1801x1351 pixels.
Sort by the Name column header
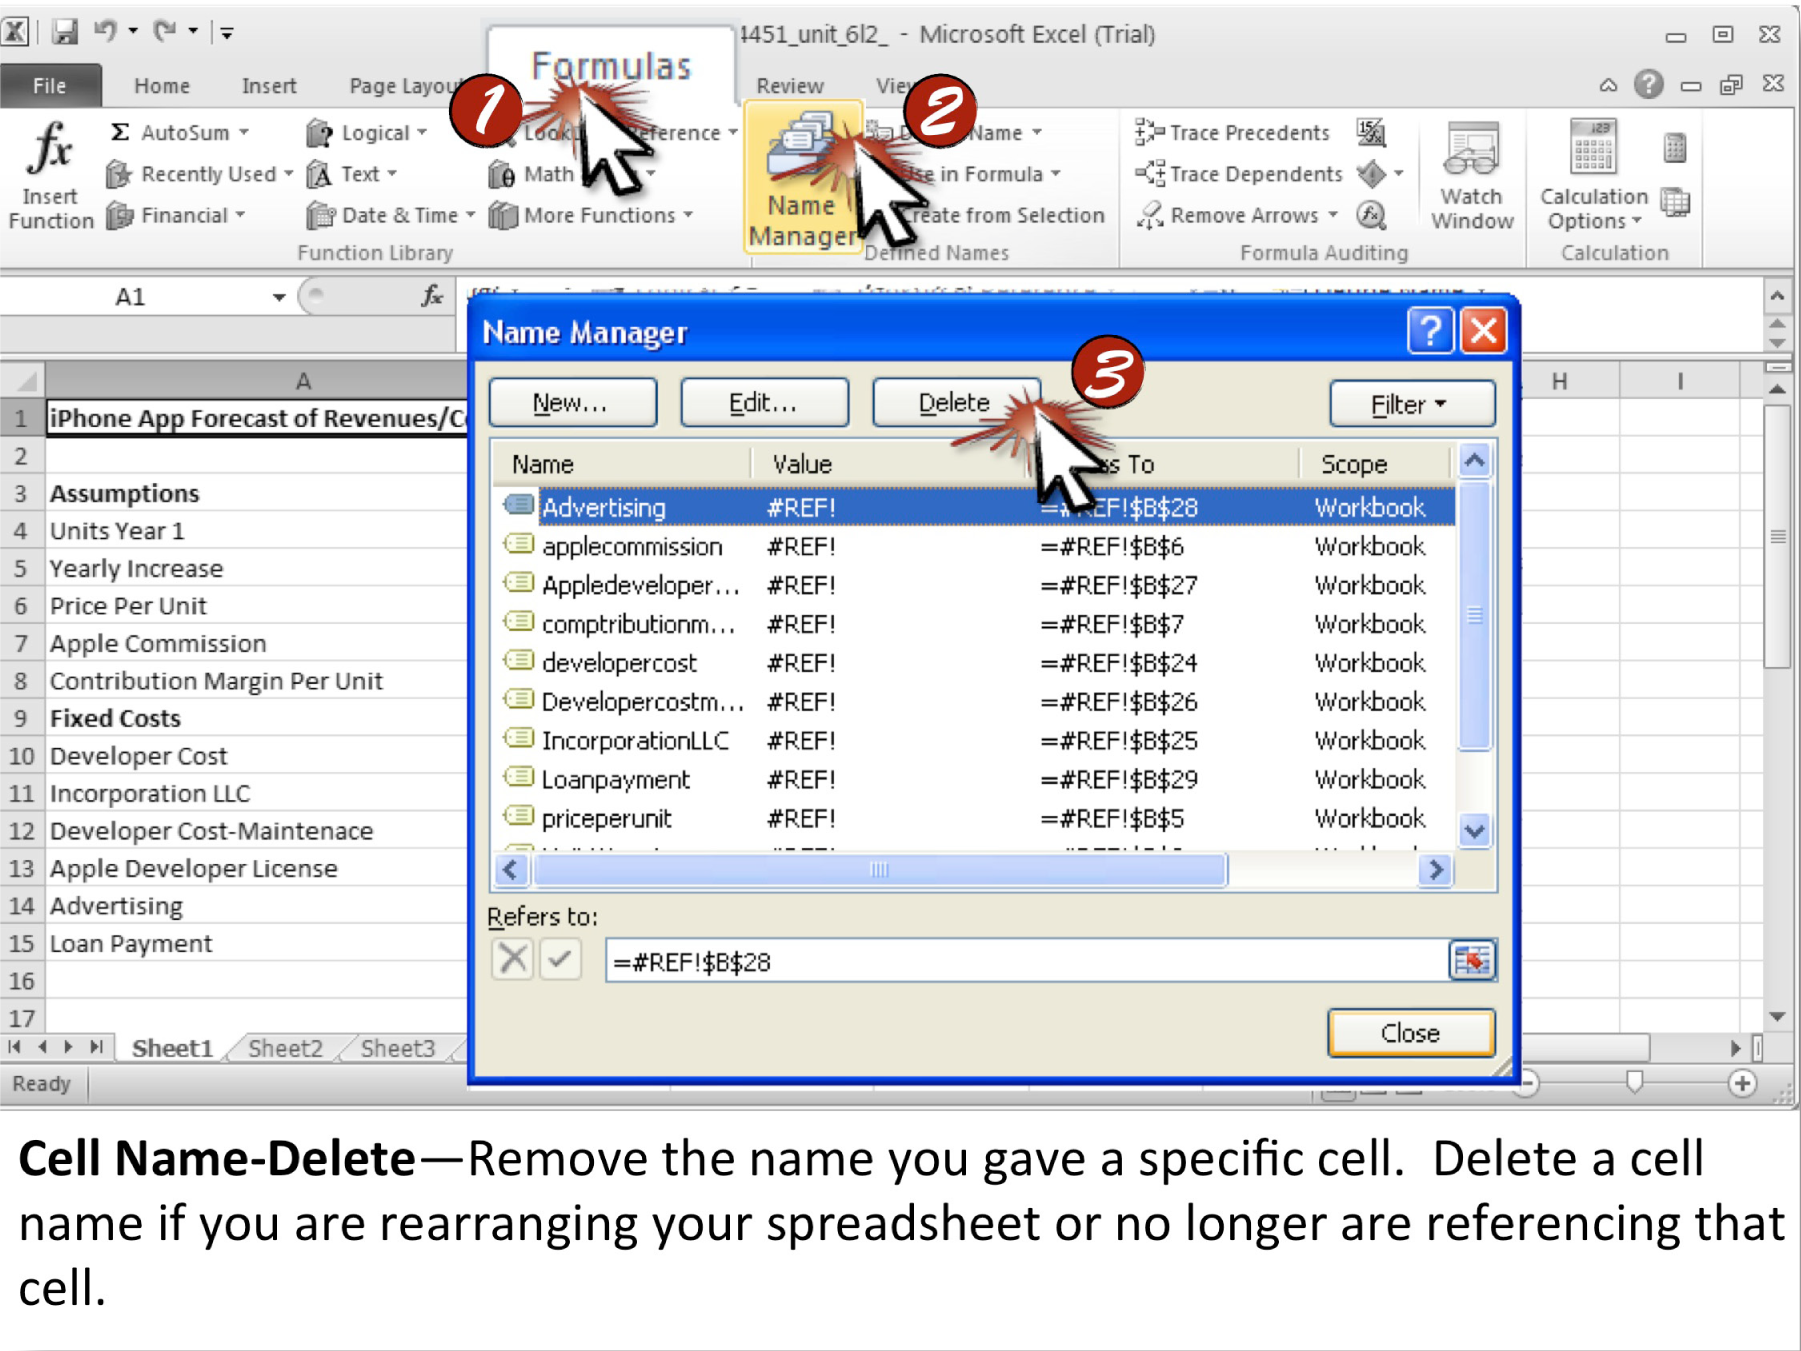tap(622, 464)
